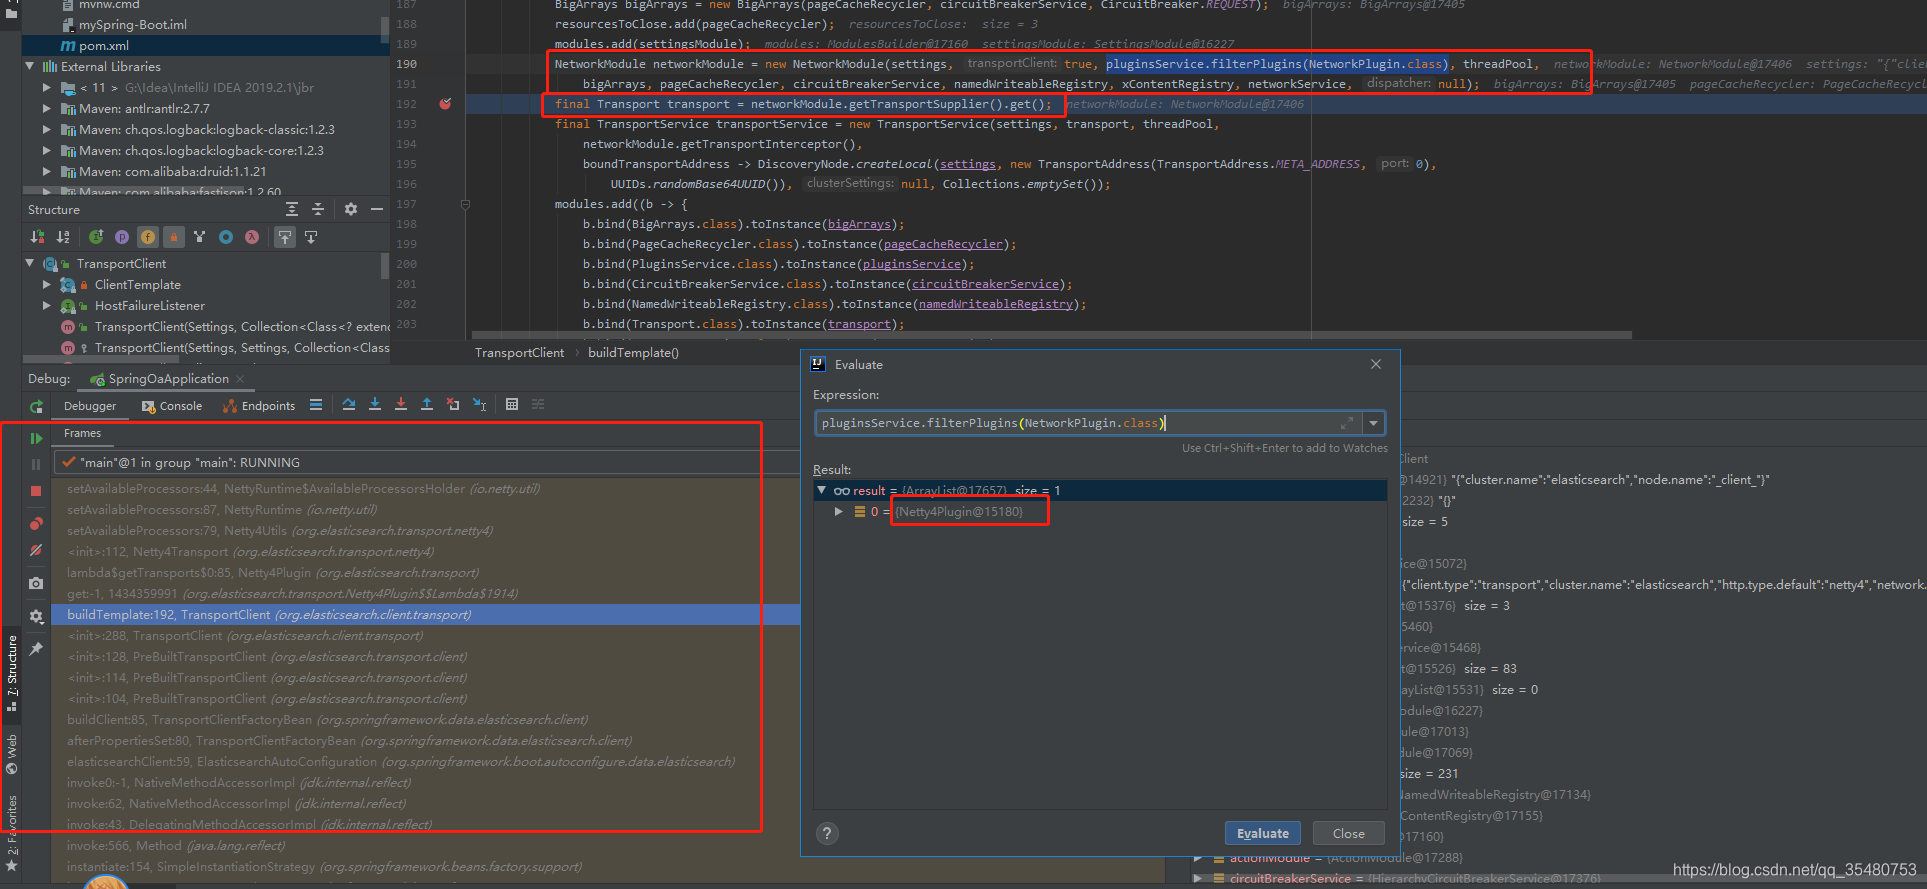The width and height of the screenshot is (1927, 889).
Task: Sort Structure members alphabetically
Action: [x=63, y=237]
